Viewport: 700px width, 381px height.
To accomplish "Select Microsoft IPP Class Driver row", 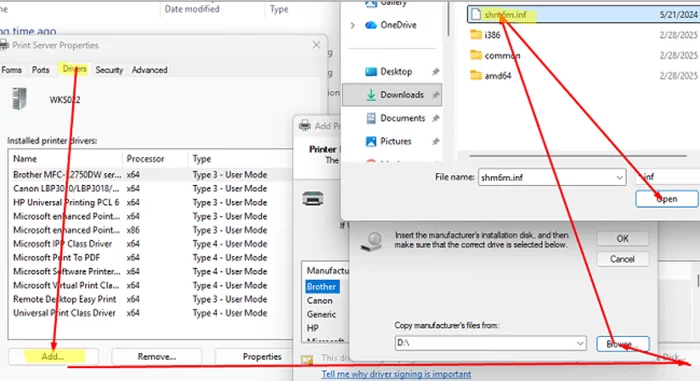I will (150, 244).
